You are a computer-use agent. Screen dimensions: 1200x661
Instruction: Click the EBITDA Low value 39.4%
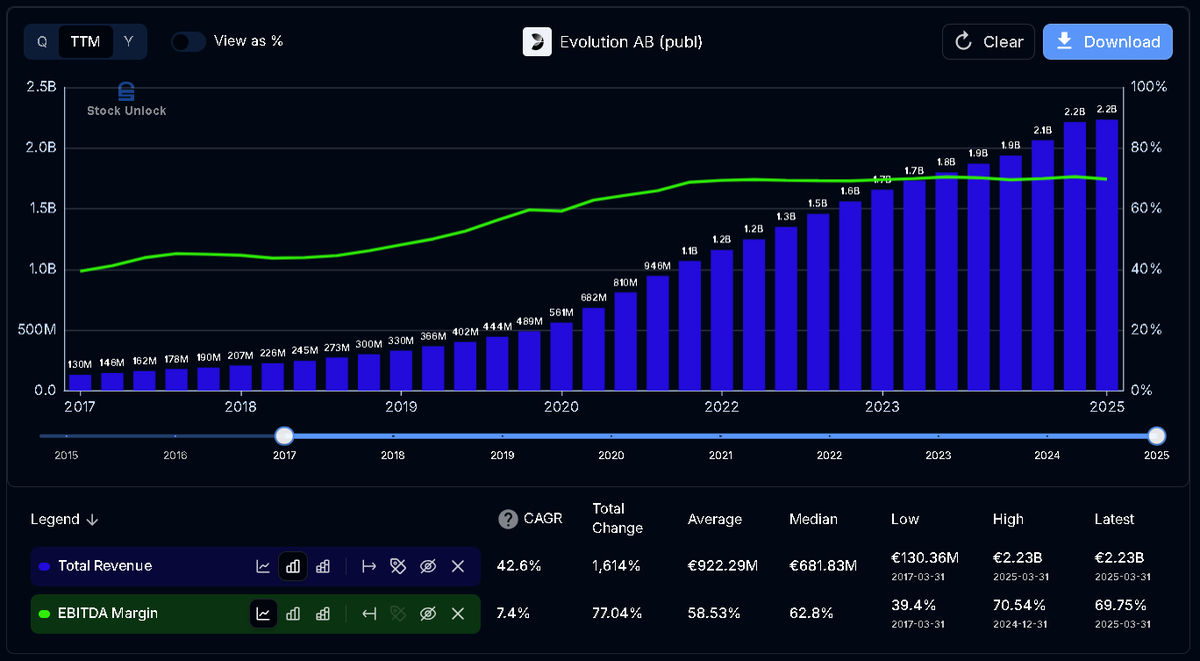tap(912, 604)
